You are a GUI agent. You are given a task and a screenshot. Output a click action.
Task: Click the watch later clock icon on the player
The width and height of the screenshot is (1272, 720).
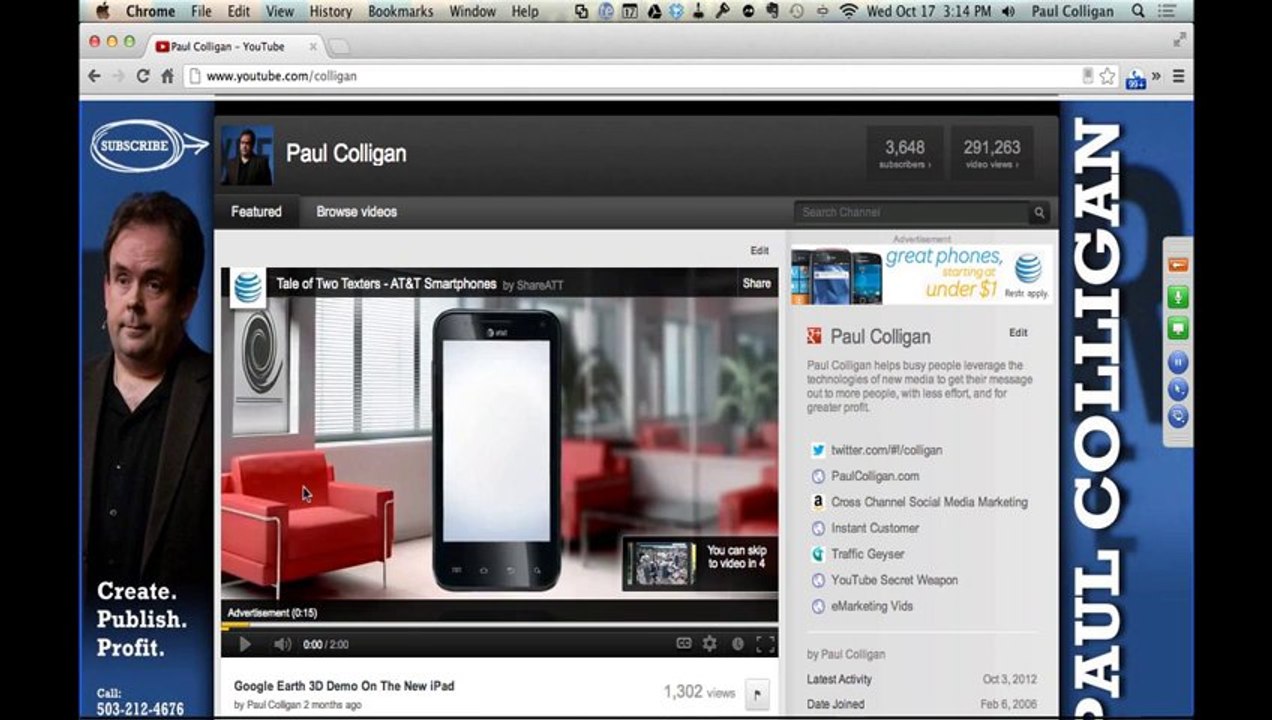point(738,644)
